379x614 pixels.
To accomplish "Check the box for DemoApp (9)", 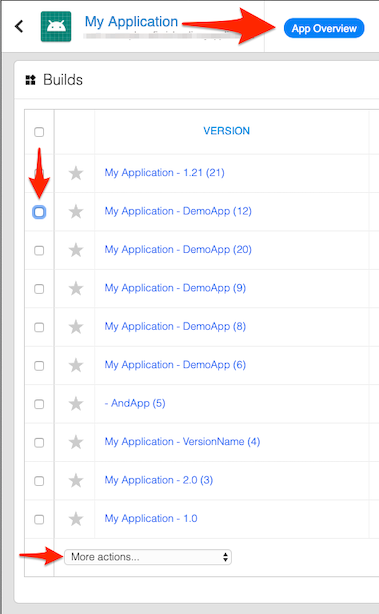I will (39, 289).
